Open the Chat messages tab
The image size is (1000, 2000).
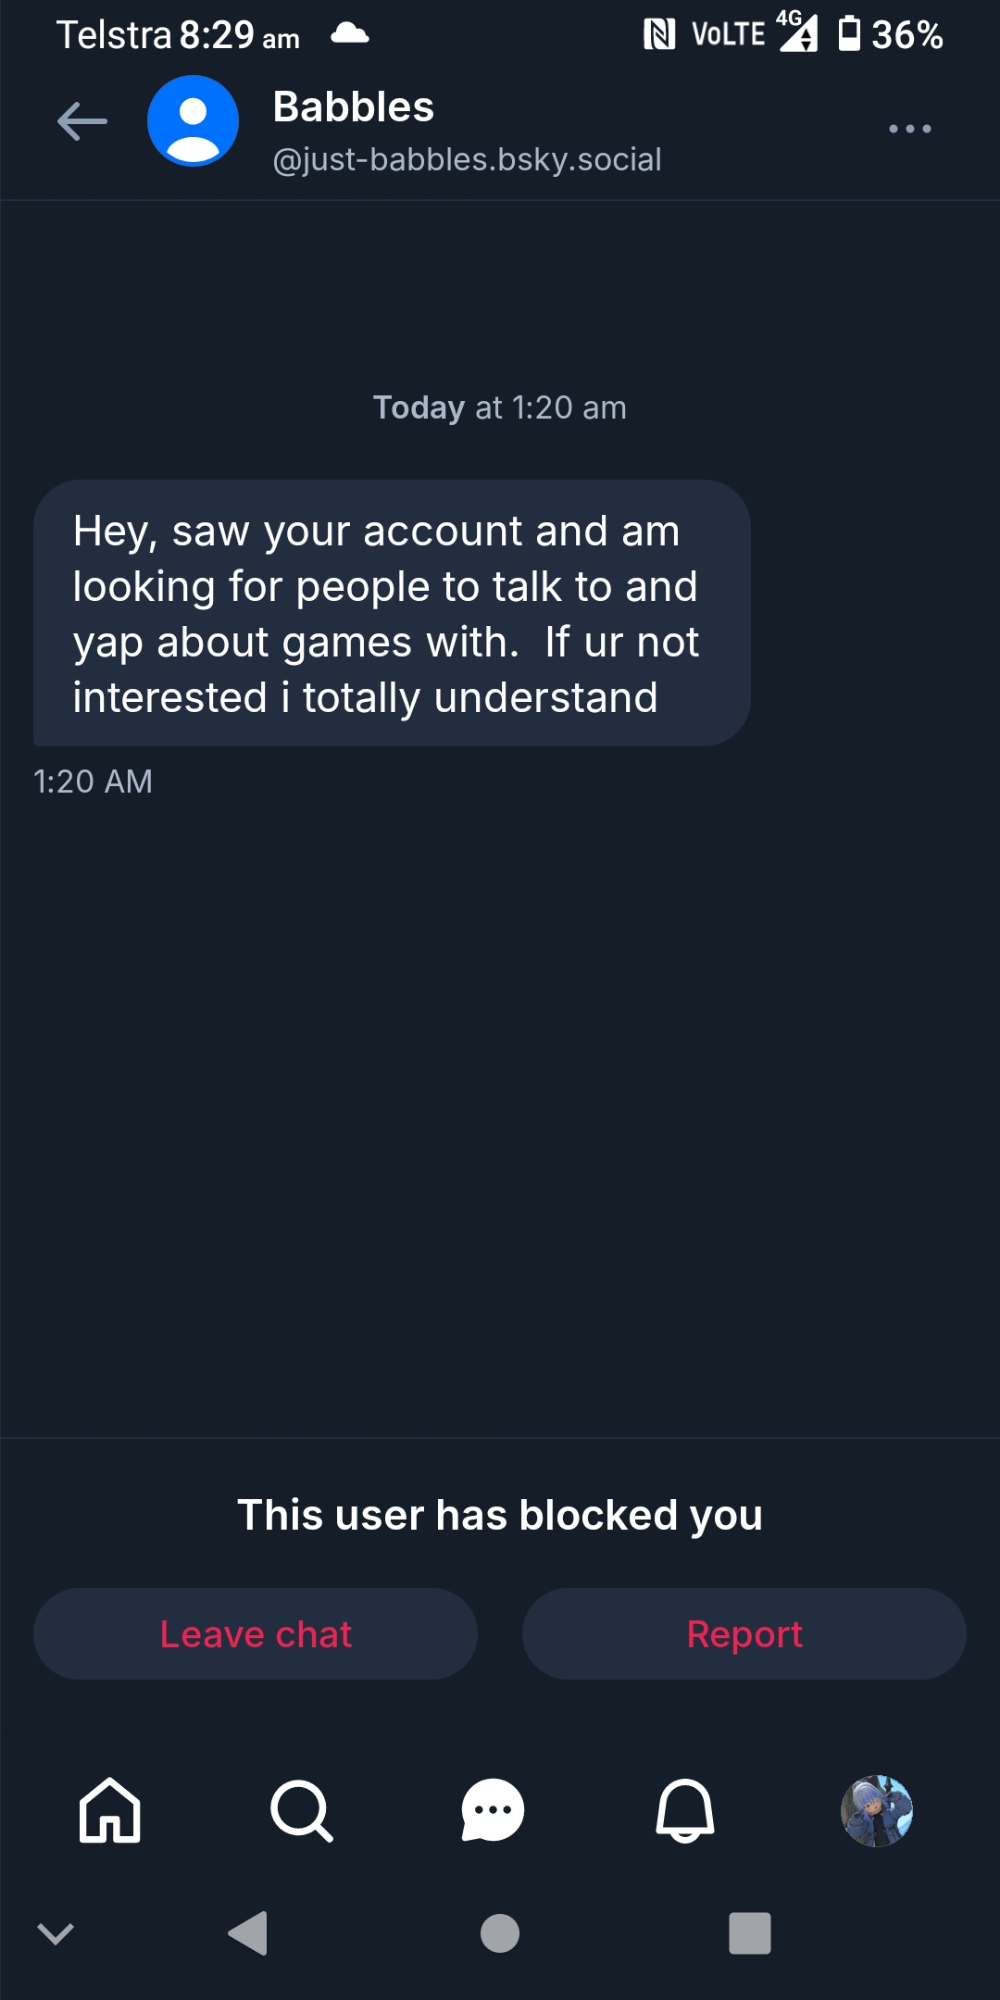pyautogui.click(x=492, y=1810)
